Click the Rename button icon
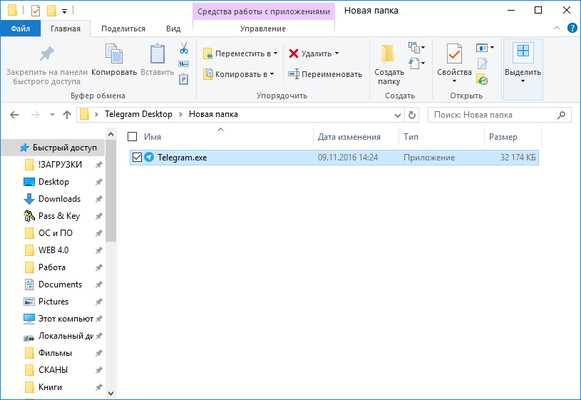 tap(293, 74)
